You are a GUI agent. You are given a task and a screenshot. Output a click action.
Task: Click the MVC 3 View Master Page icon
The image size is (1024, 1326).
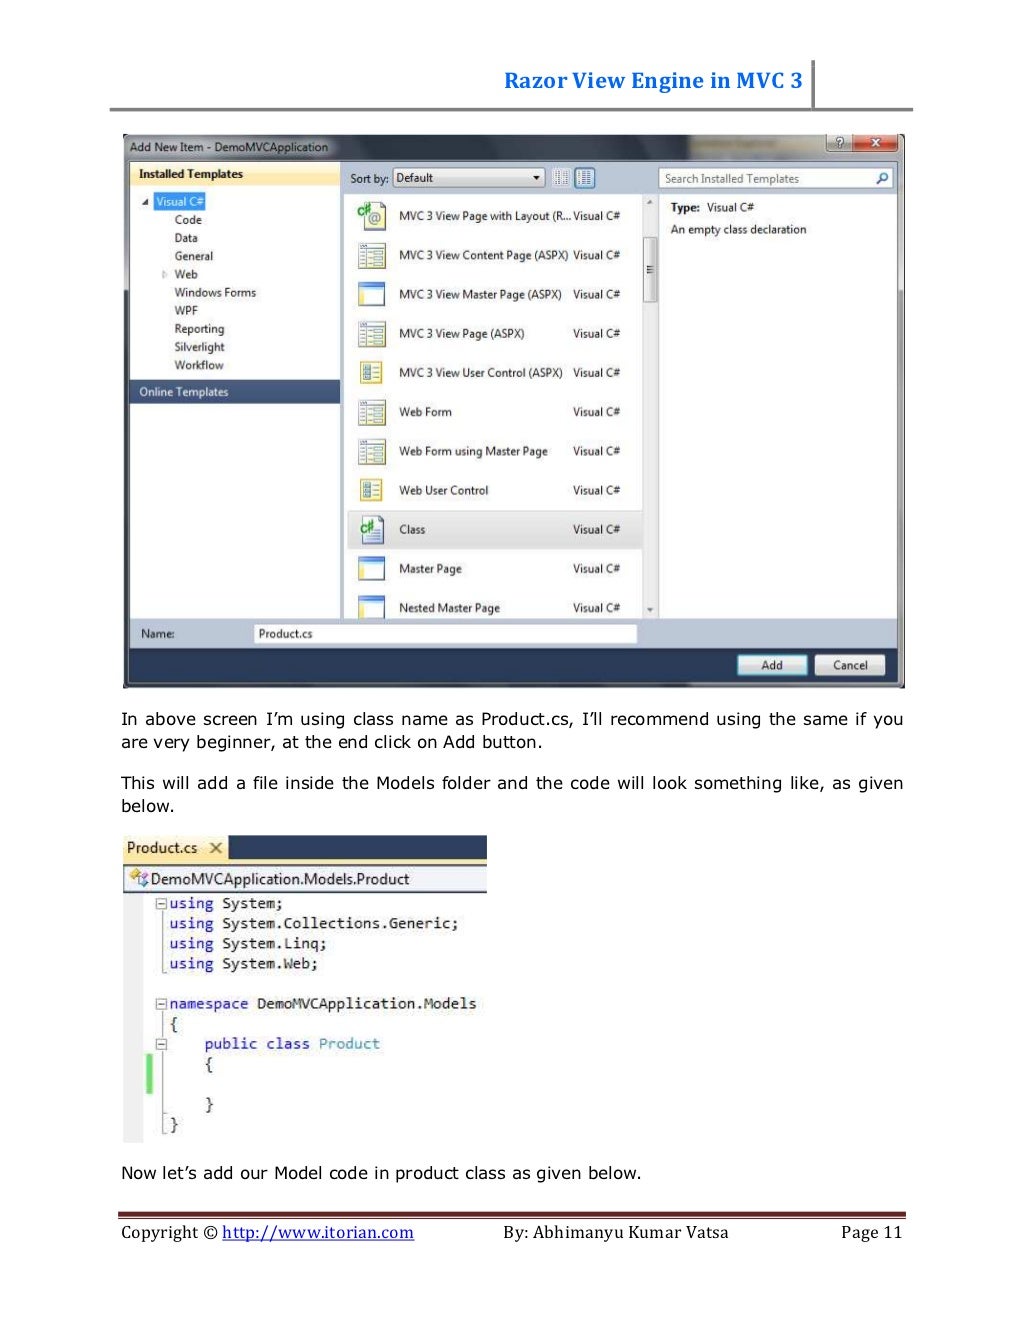click(x=371, y=294)
